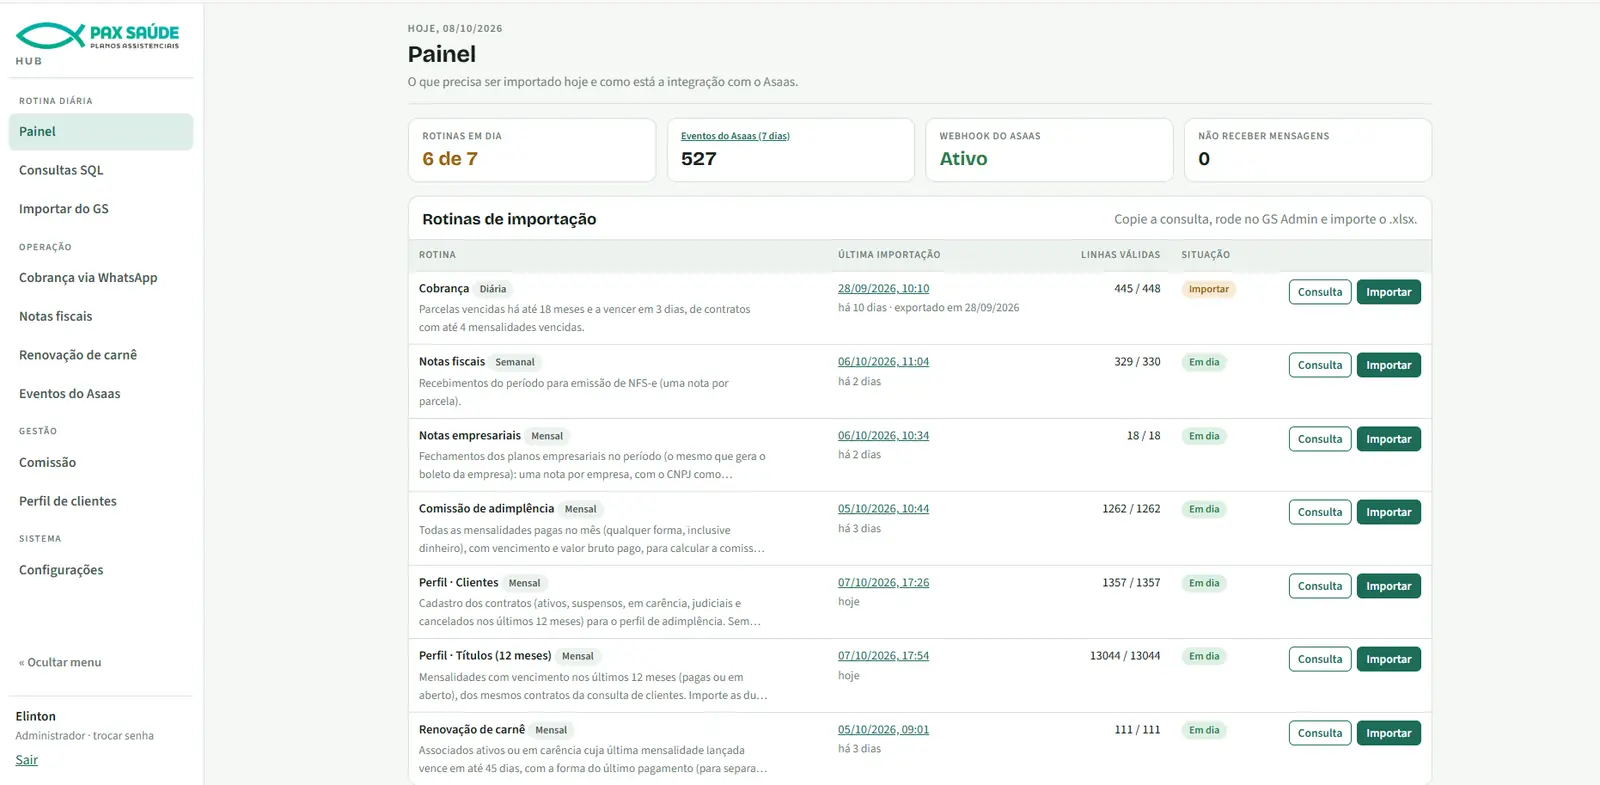Image resolution: width=1600 pixels, height=785 pixels.
Task: Click Importar for Comissão de adimplência
Action: [1389, 512]
